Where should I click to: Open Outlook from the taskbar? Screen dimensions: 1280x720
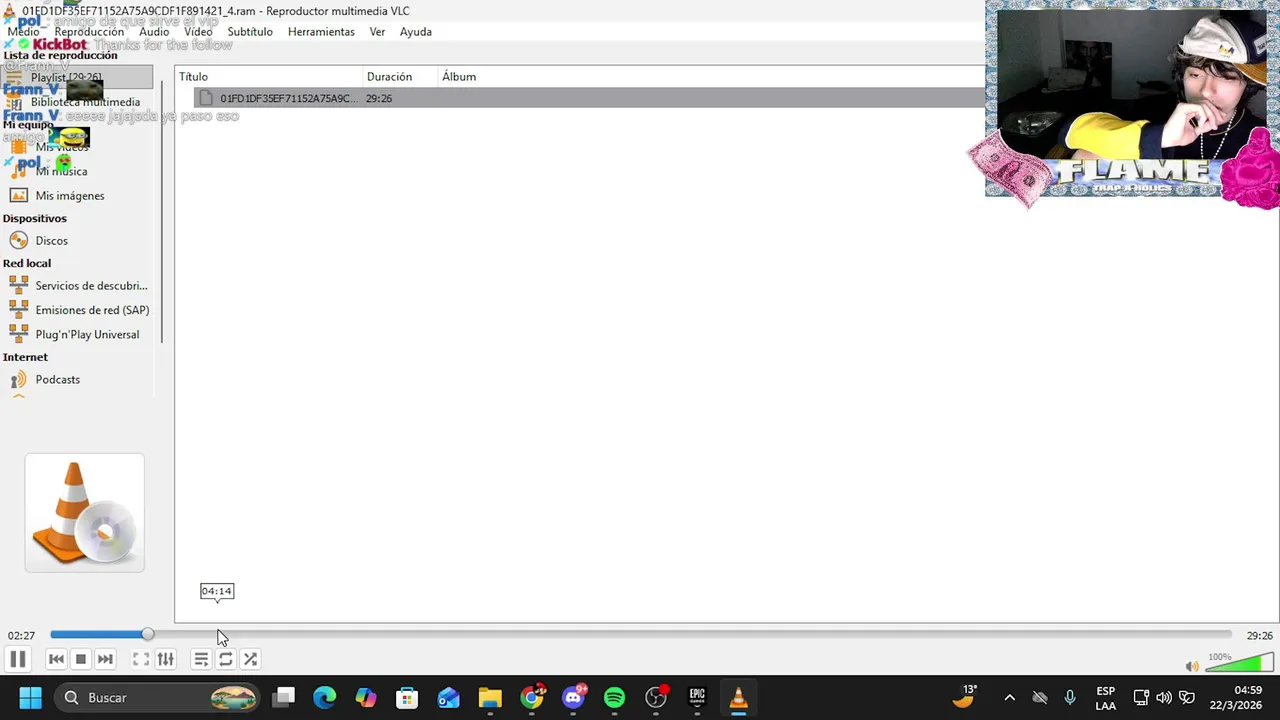point(448,698)
